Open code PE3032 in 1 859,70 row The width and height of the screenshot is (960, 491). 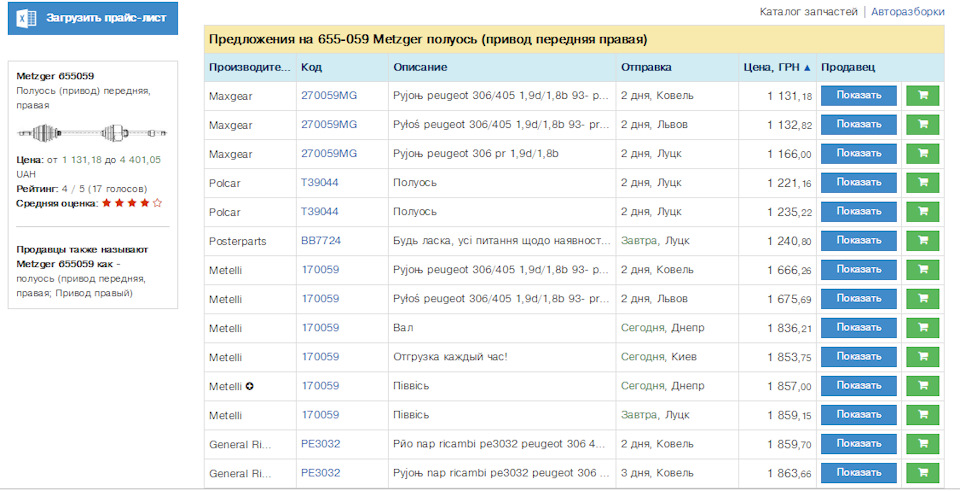pos(321,444)
